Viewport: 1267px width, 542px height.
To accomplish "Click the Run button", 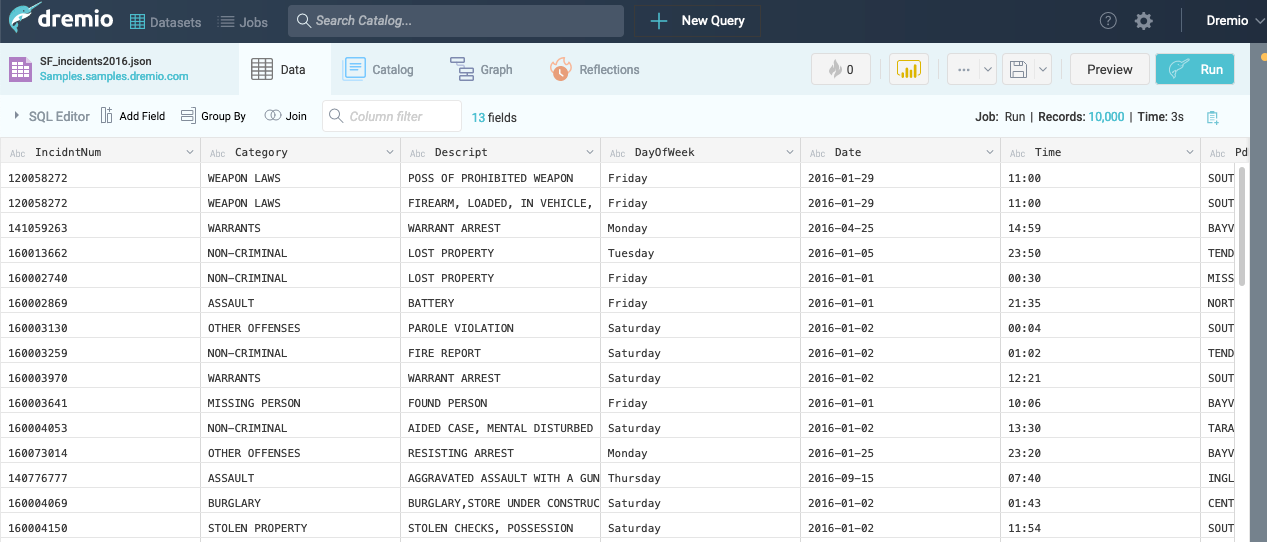I will (x=1195, y=69).
